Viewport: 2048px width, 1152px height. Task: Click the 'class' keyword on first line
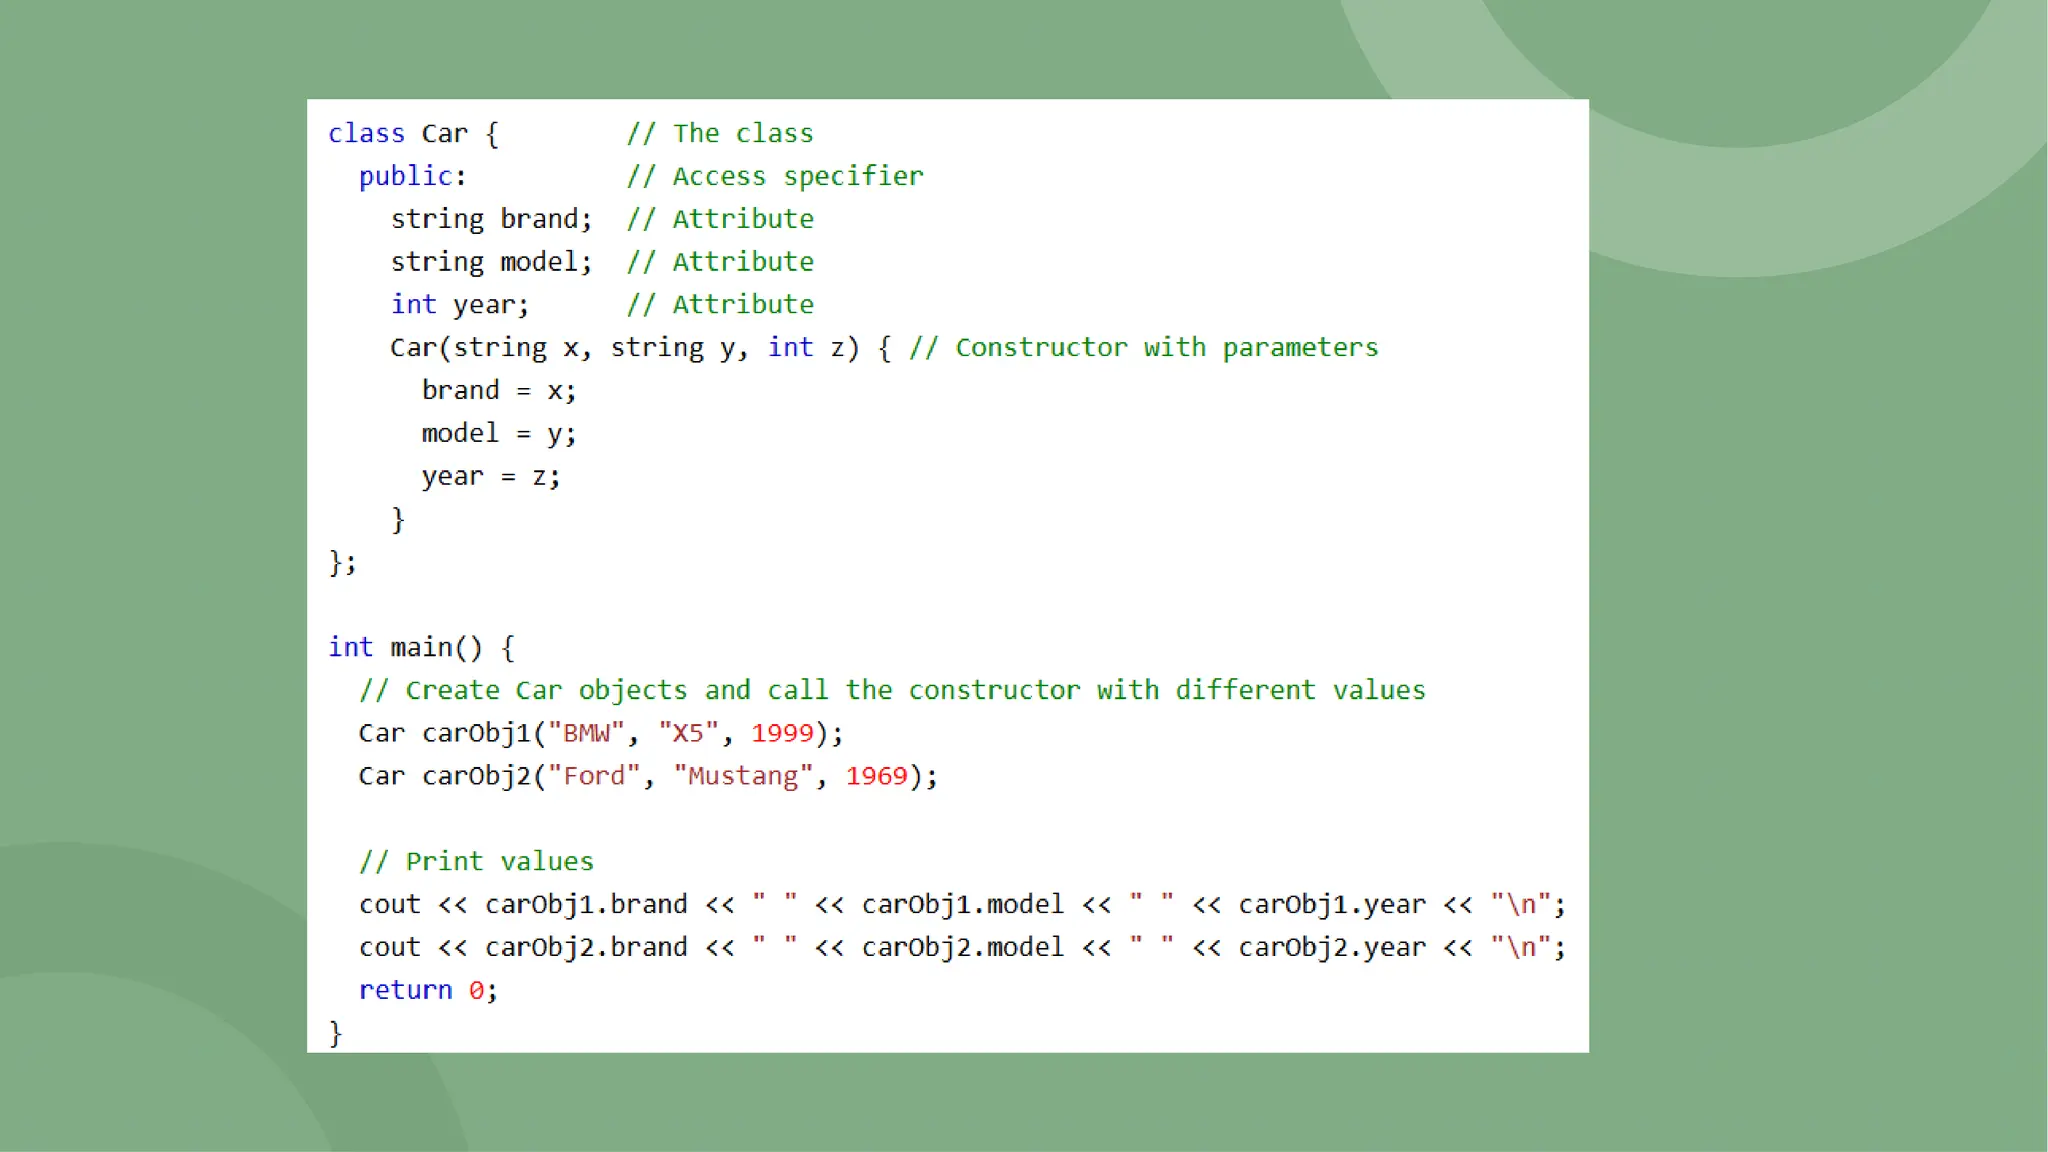pyautogui.click(x=366, y=133)
